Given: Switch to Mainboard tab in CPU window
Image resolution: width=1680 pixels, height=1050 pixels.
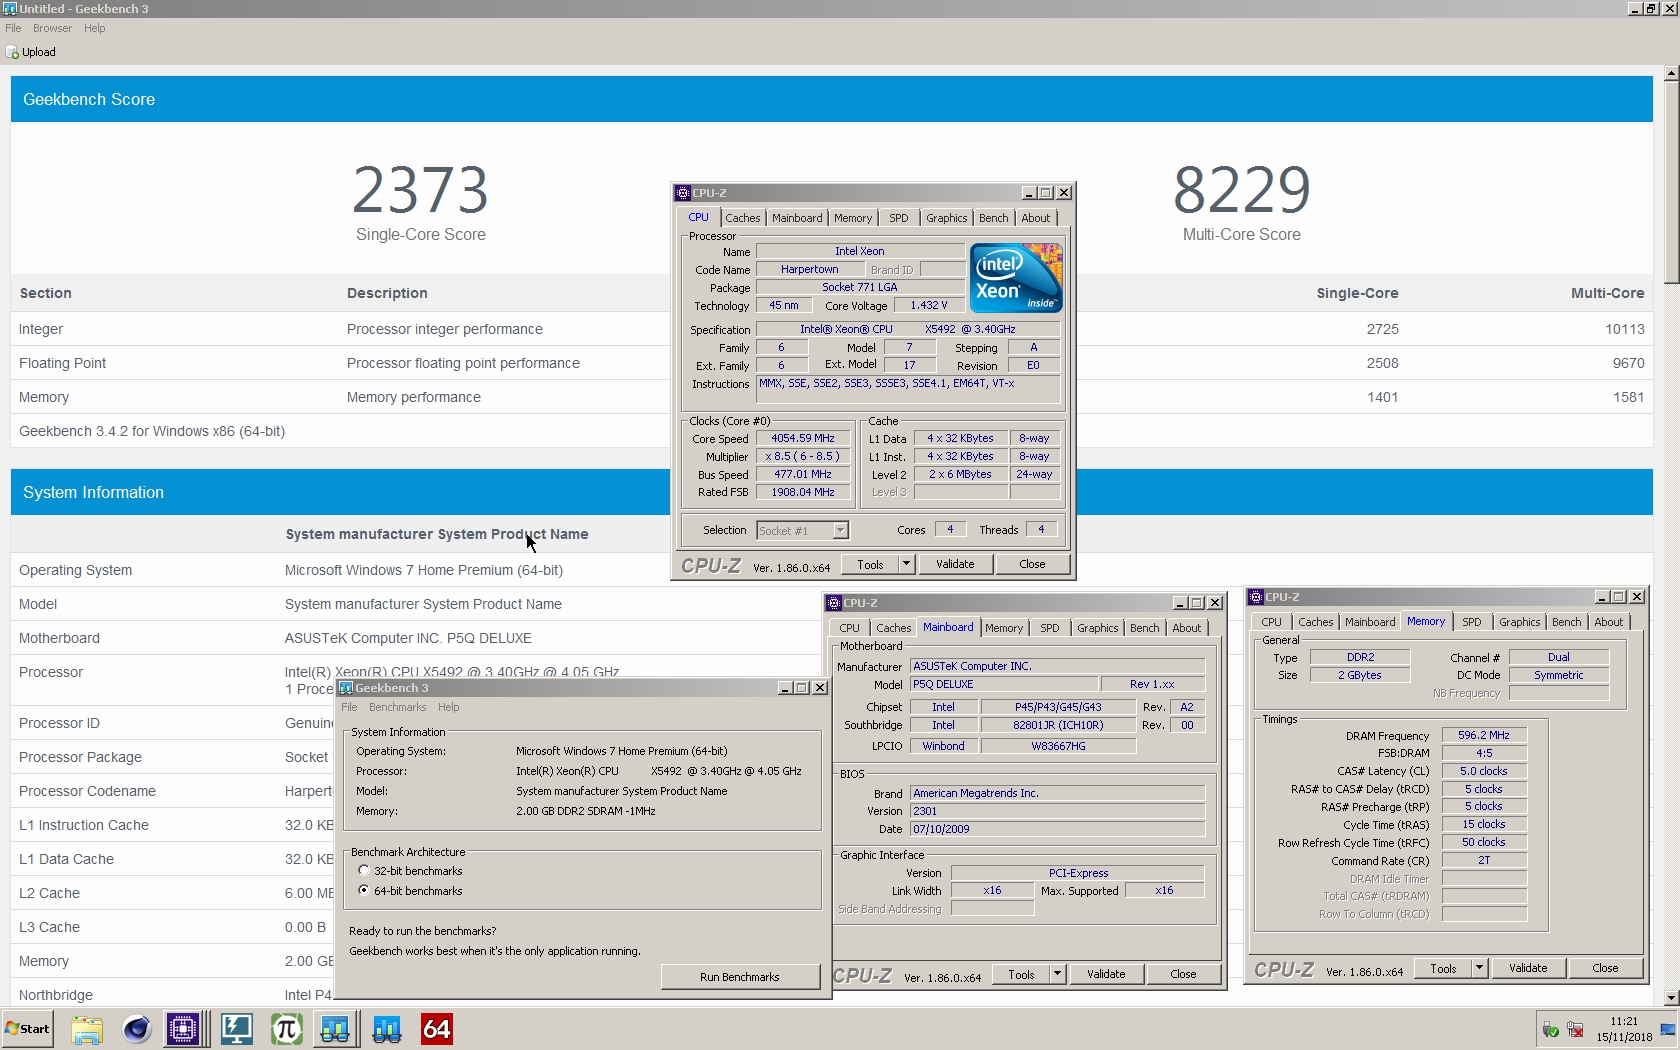Looking at the screenshot, I should [x=797, y=218].
